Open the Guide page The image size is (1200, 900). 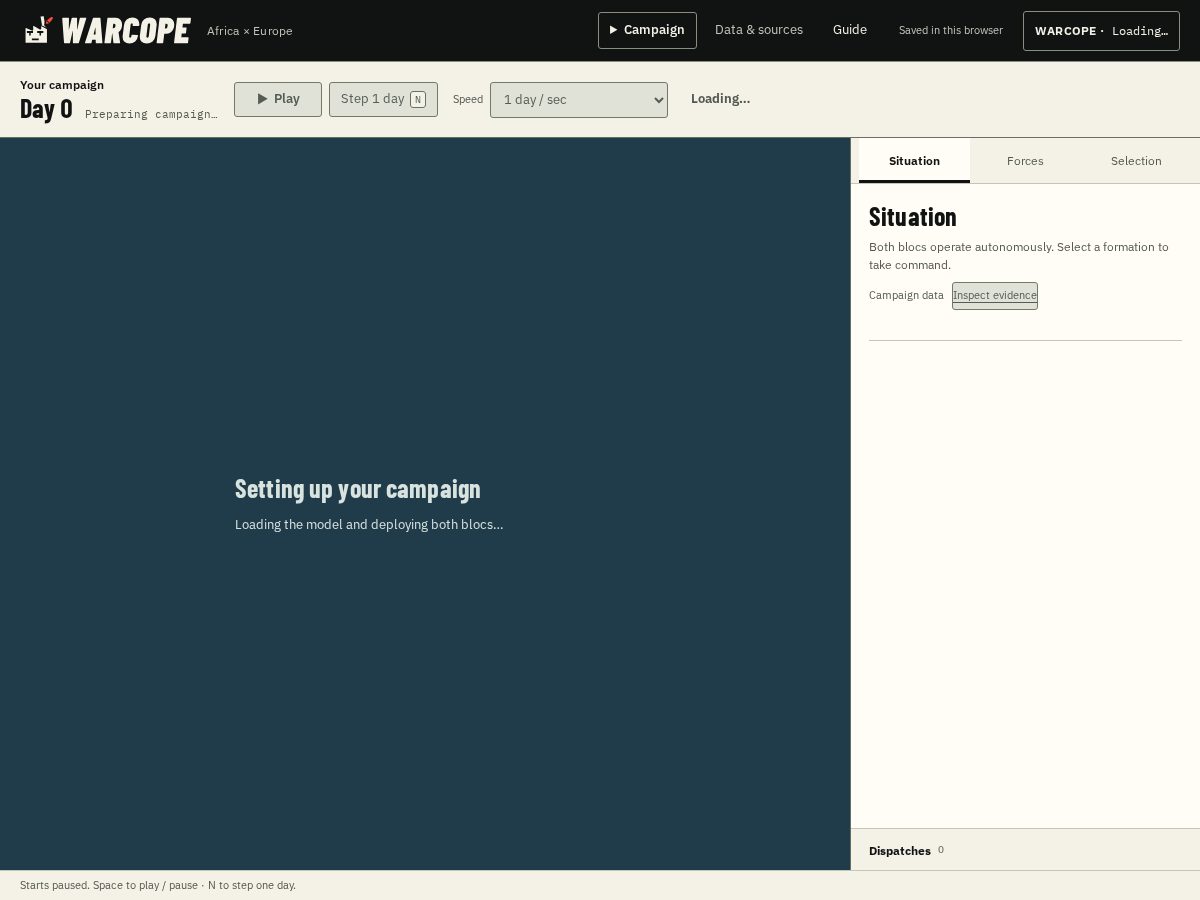tap(850, 30)
